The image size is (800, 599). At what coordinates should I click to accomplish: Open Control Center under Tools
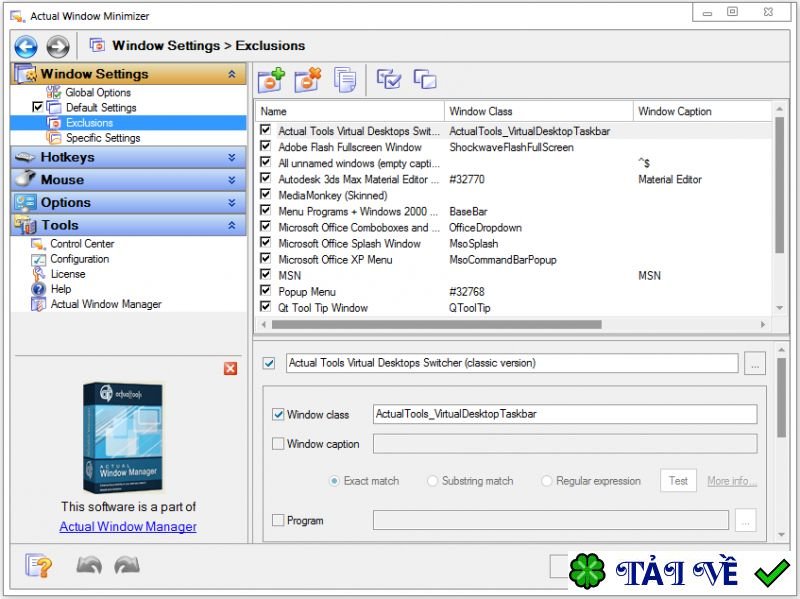pyautogui.click(x=82, y=244)
